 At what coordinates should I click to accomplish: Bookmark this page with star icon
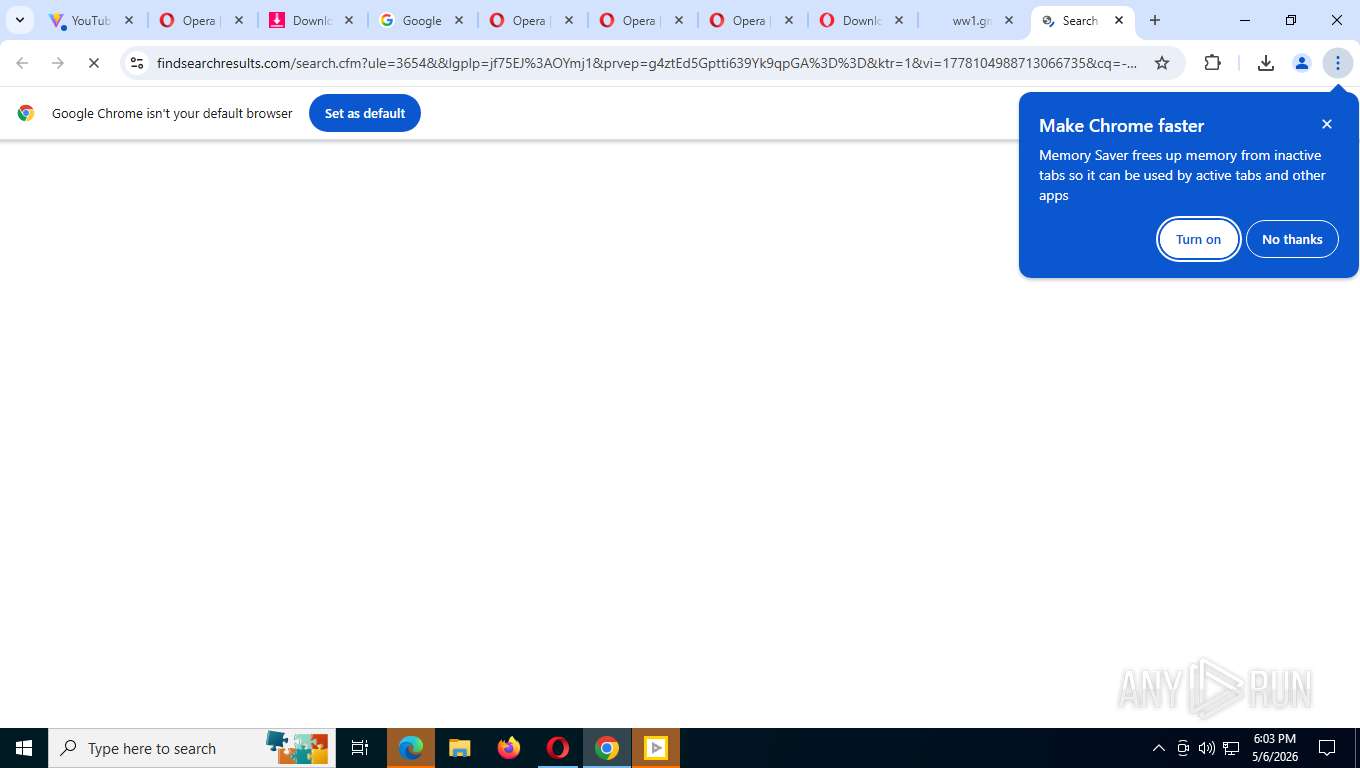1162,63
